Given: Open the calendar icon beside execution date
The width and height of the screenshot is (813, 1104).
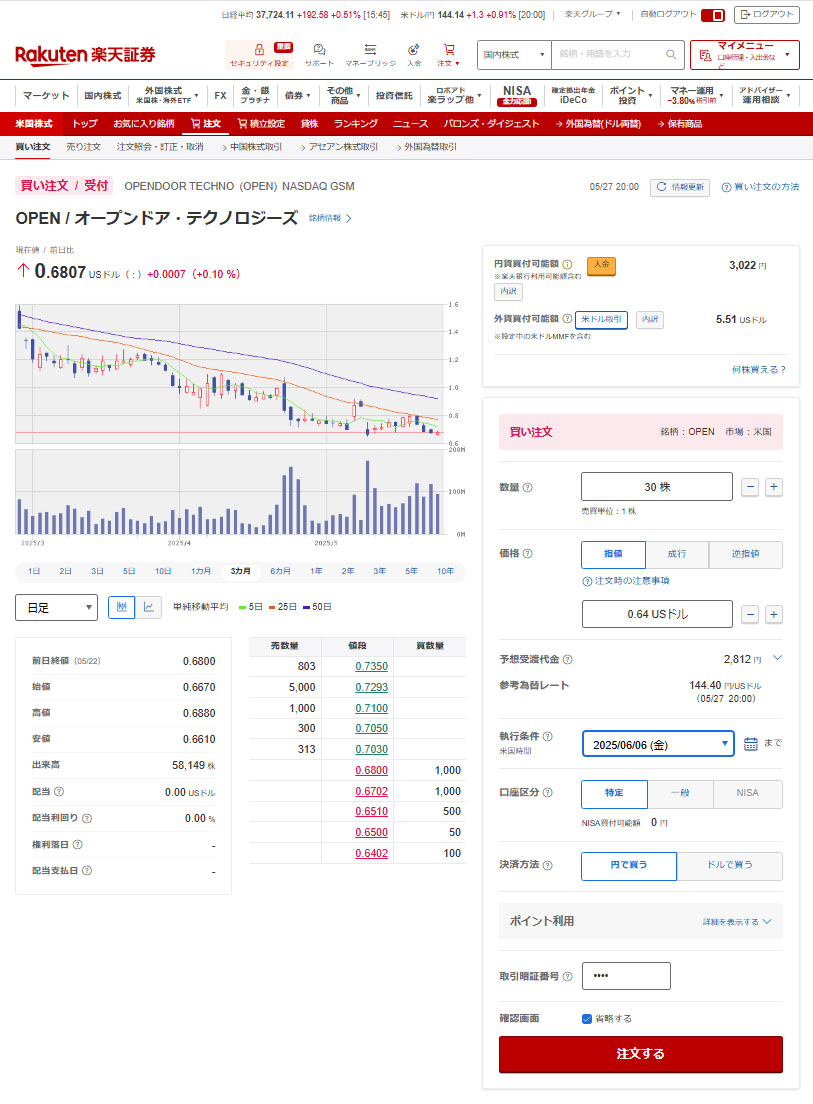Looking at the screenshot, I should point(751,744).
